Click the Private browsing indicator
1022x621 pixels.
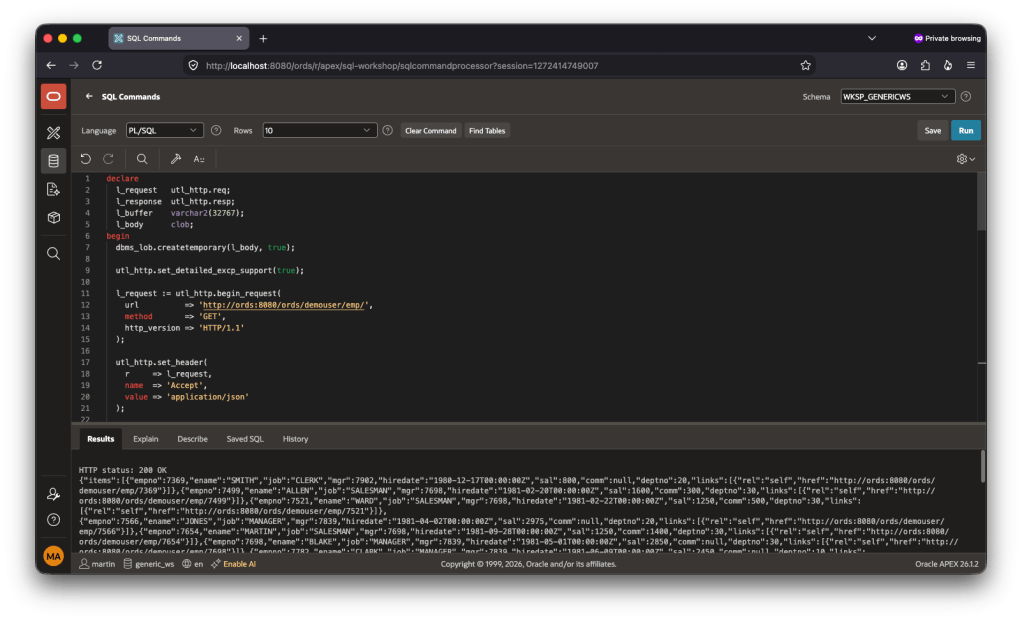click(x=947, y=38)
